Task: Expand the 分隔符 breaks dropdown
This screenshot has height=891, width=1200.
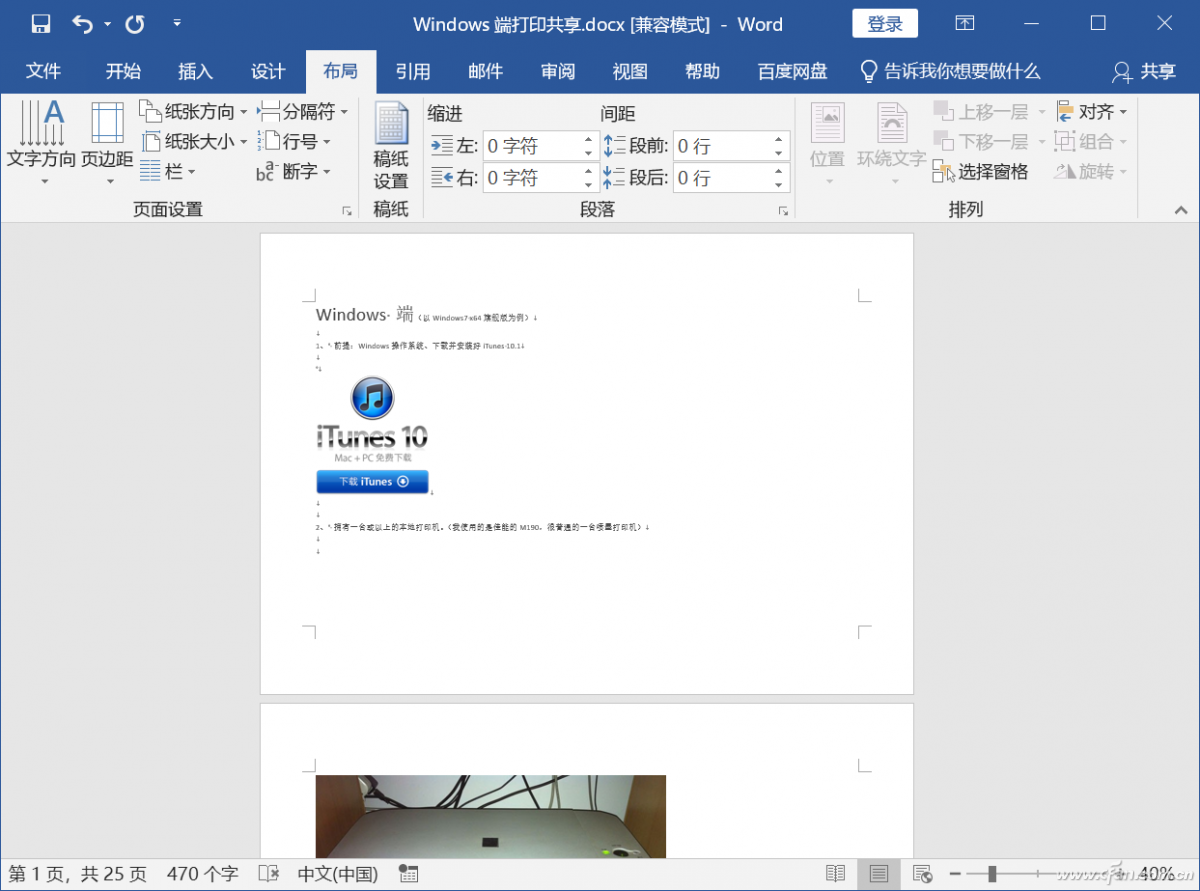Action: pyautogui.click(x=303, y=111)
